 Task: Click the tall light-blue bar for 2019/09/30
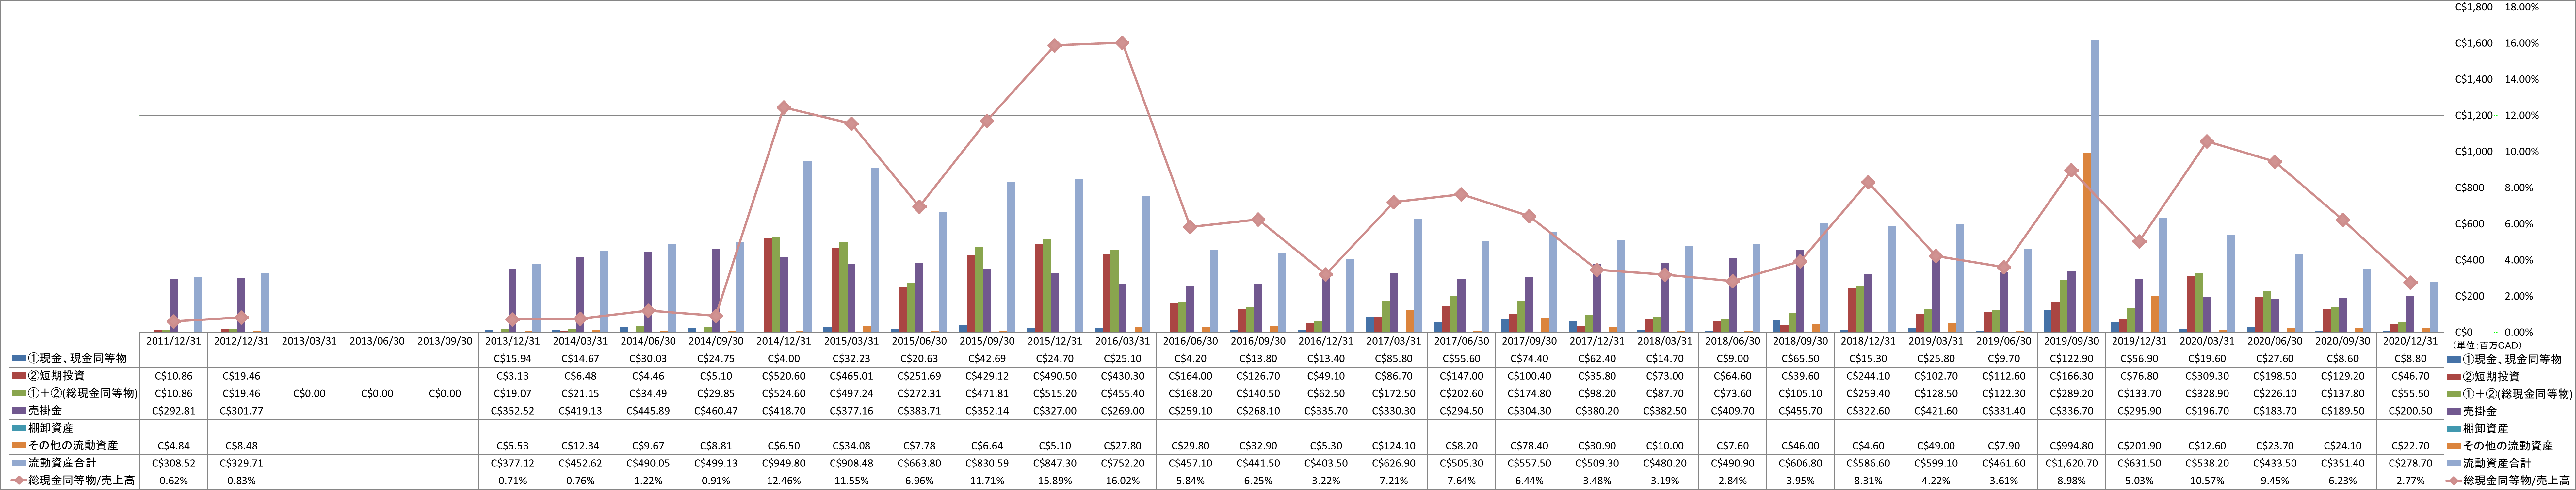2095,186
